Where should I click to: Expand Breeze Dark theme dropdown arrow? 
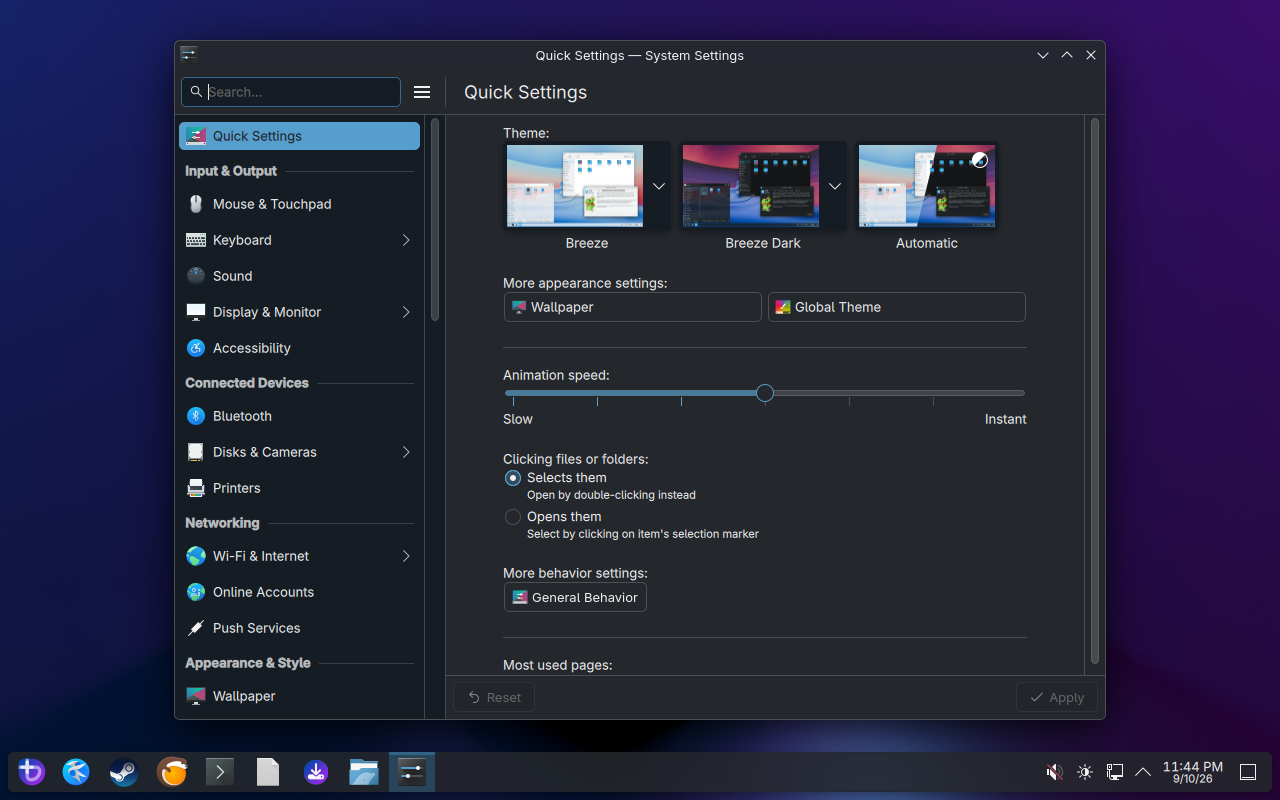tap(835, 186)
